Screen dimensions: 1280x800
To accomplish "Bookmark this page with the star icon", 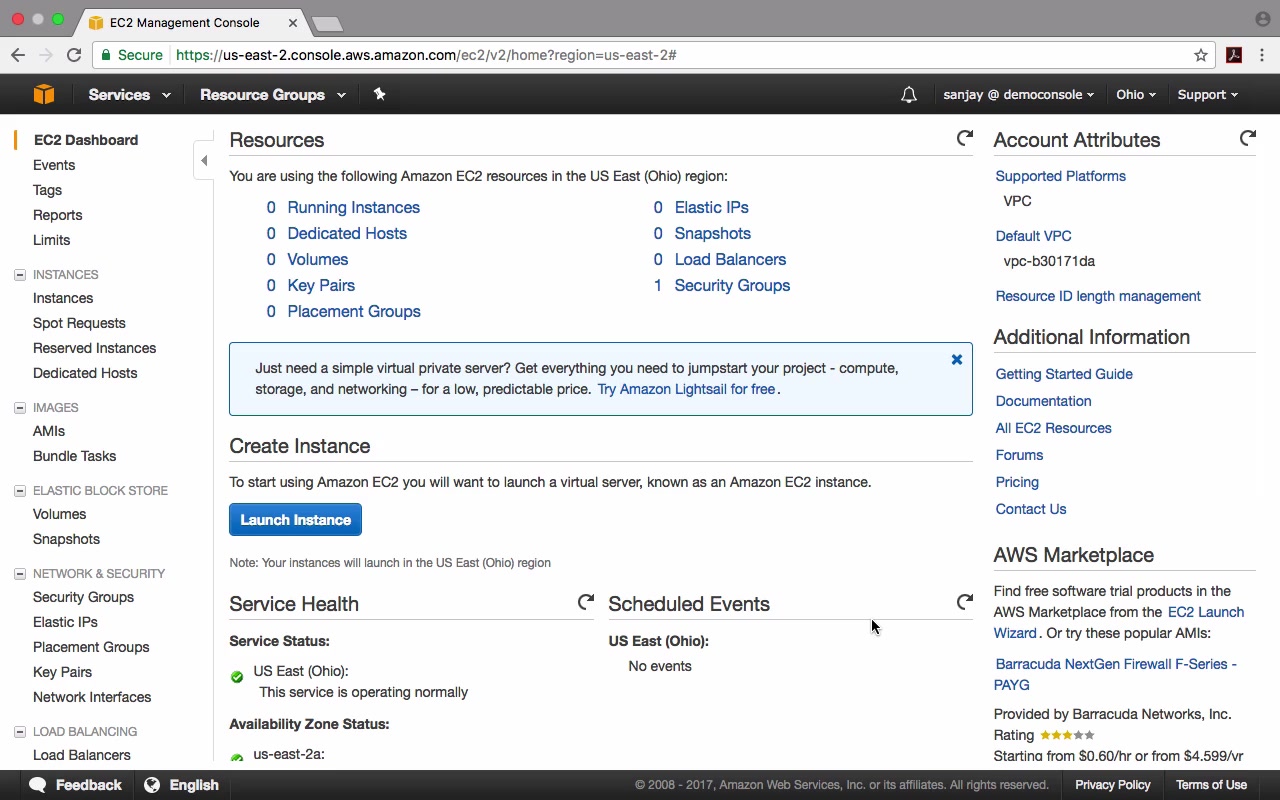I will pyautogui.click(x=1201, y=55).
